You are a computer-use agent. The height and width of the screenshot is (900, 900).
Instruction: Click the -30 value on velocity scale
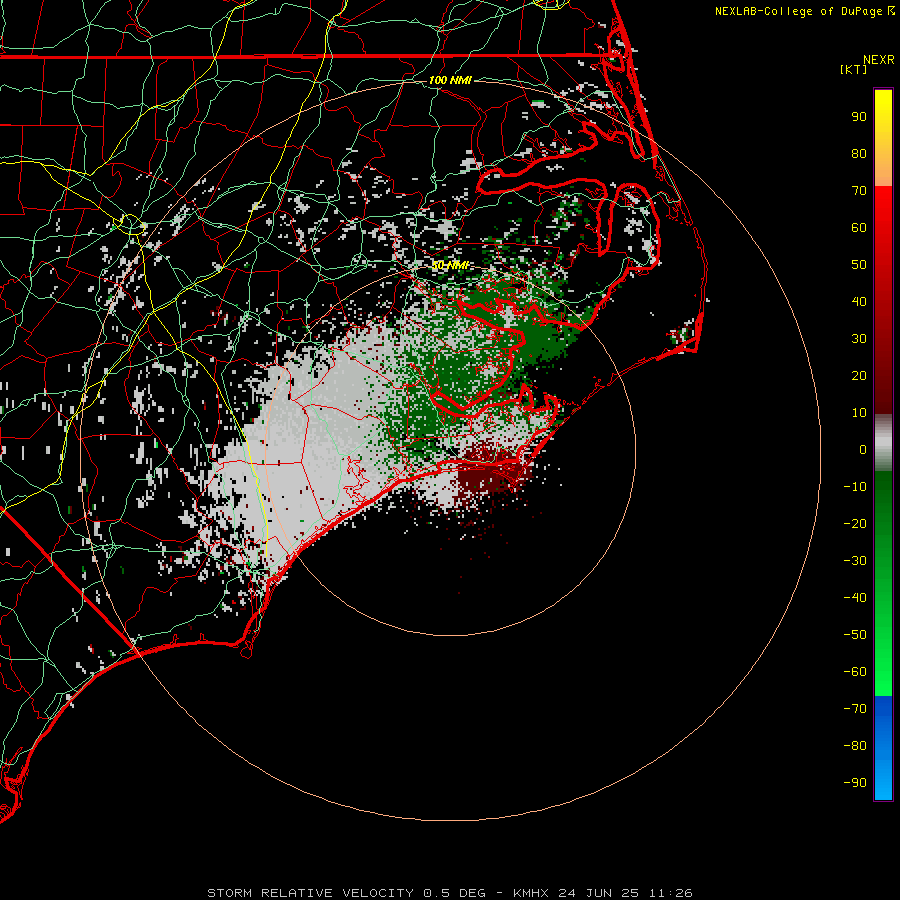tap(855, 561)
